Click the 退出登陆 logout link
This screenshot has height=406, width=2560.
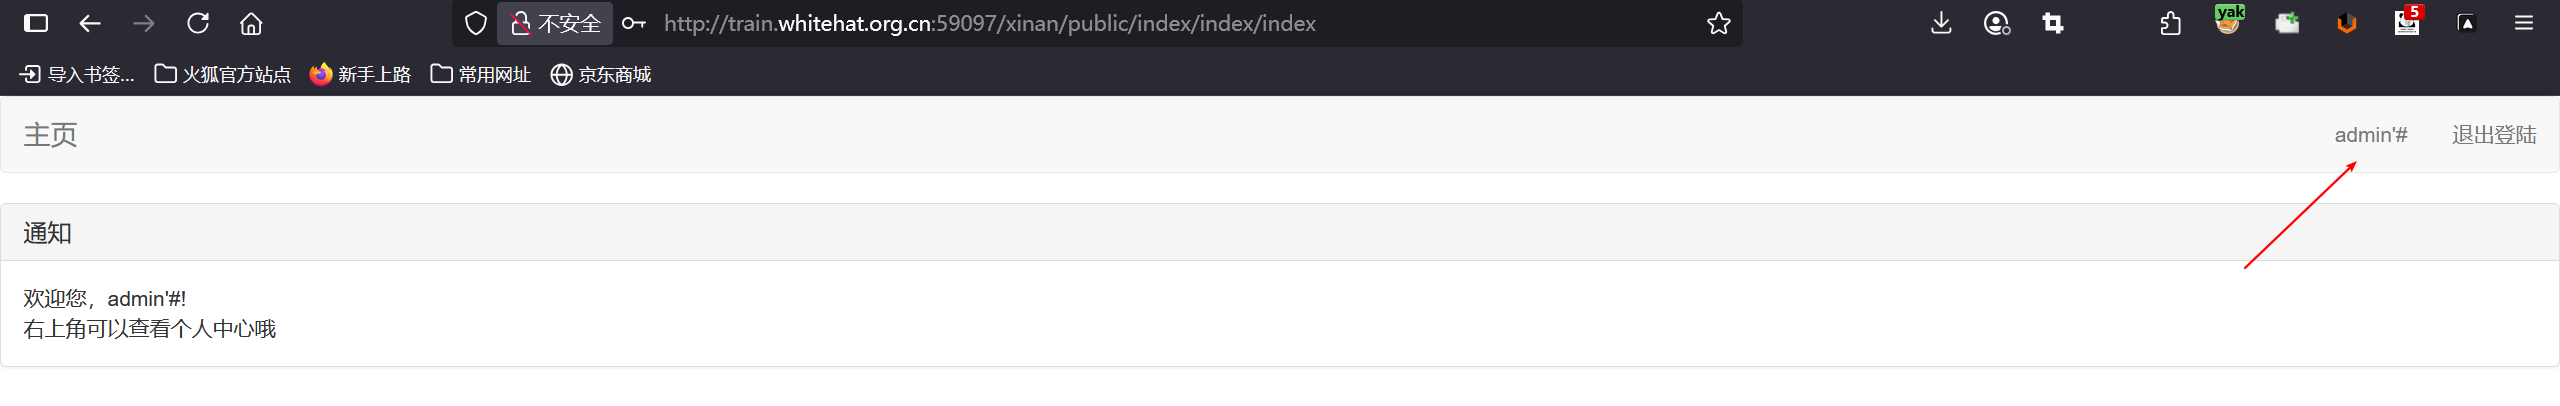click(2494, 135)
